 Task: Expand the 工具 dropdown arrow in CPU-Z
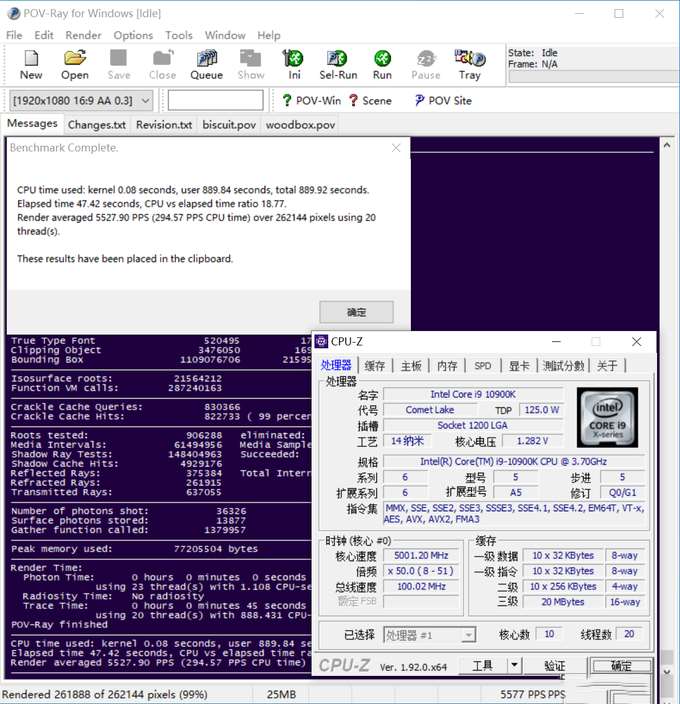pos(514,666)
